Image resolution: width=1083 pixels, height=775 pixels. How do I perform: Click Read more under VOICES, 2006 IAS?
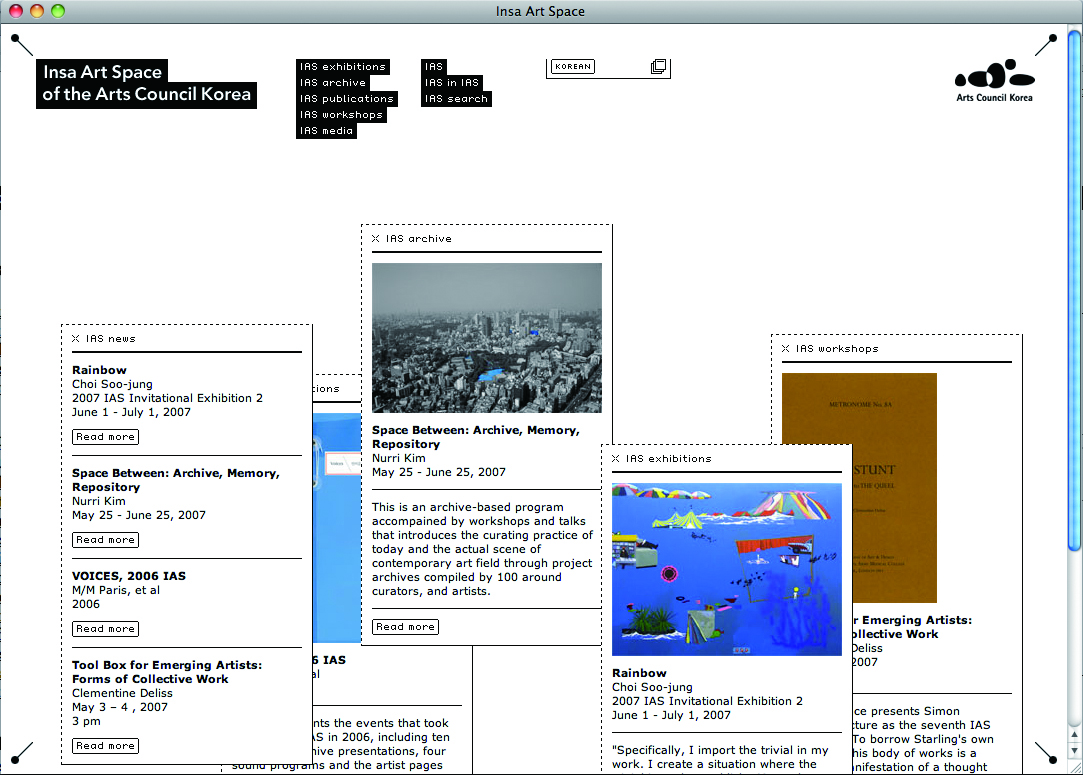pos(105,629)
